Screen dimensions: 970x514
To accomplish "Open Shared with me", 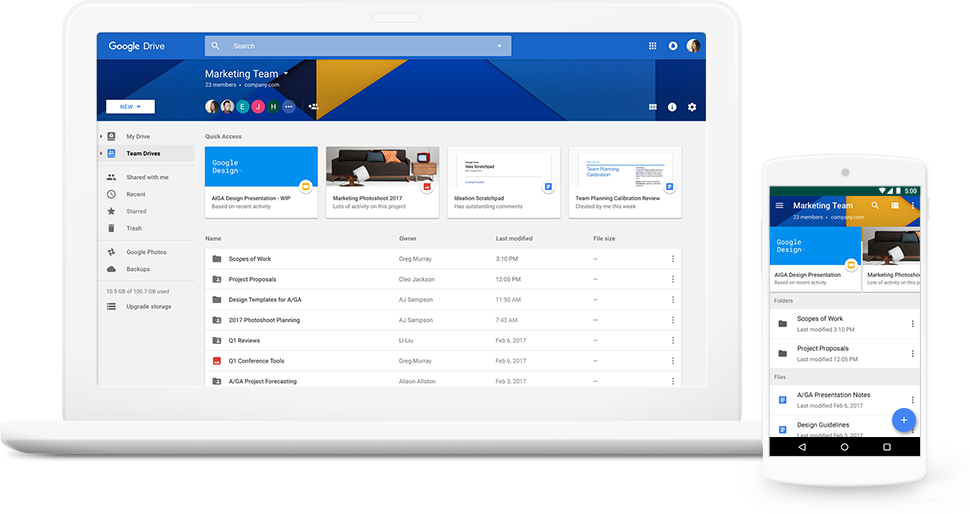I will click(x=147, y=177).
